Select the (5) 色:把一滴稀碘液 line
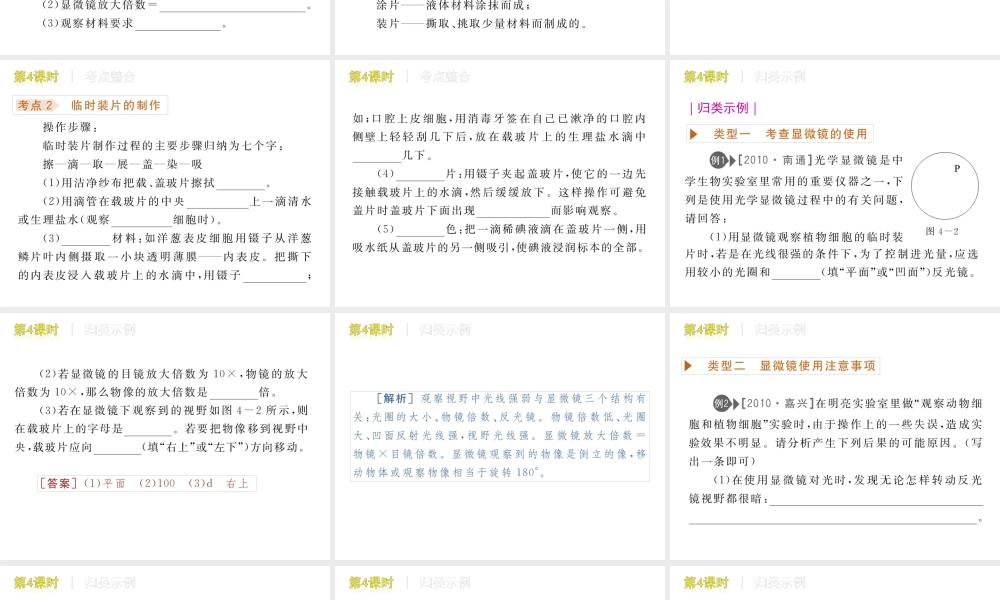The height and width of the screenshot is (600, 1000). [511, 230]
